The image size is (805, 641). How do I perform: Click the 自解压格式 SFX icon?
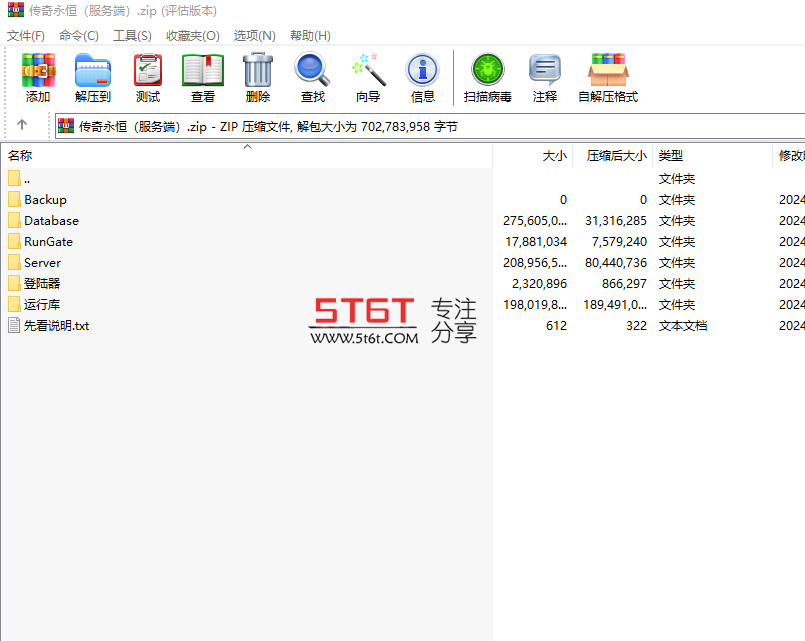coord(608,77)
